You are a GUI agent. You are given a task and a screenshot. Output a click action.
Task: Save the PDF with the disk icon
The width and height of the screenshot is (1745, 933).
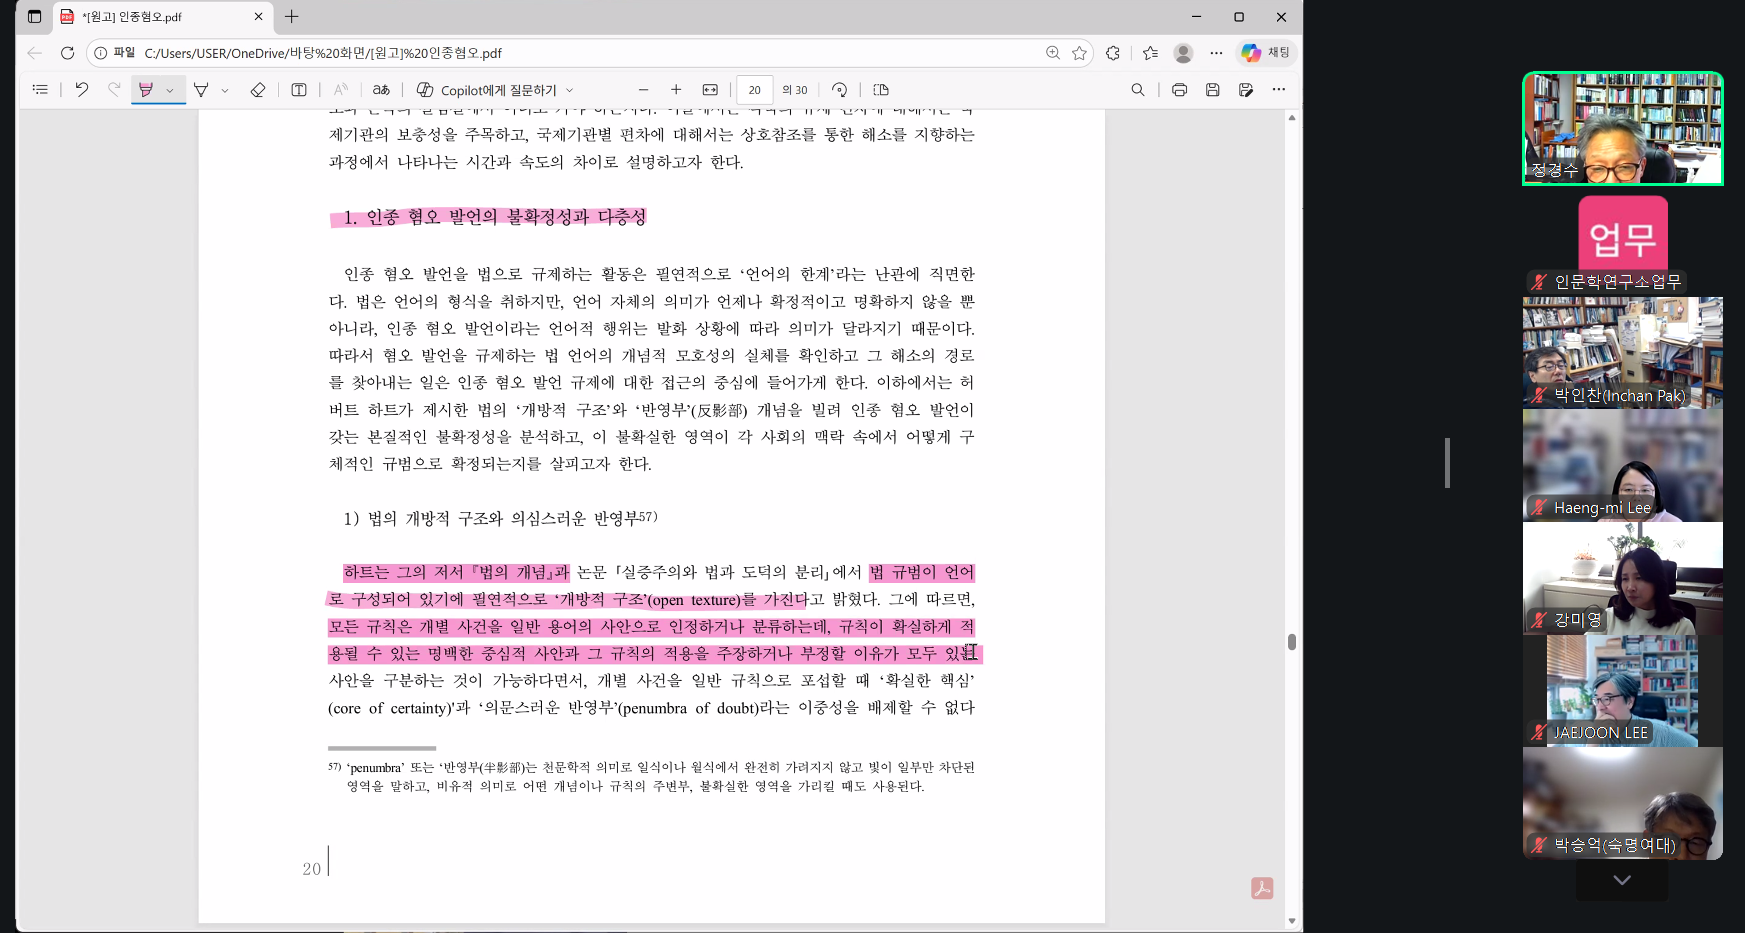coord(1213,90)
